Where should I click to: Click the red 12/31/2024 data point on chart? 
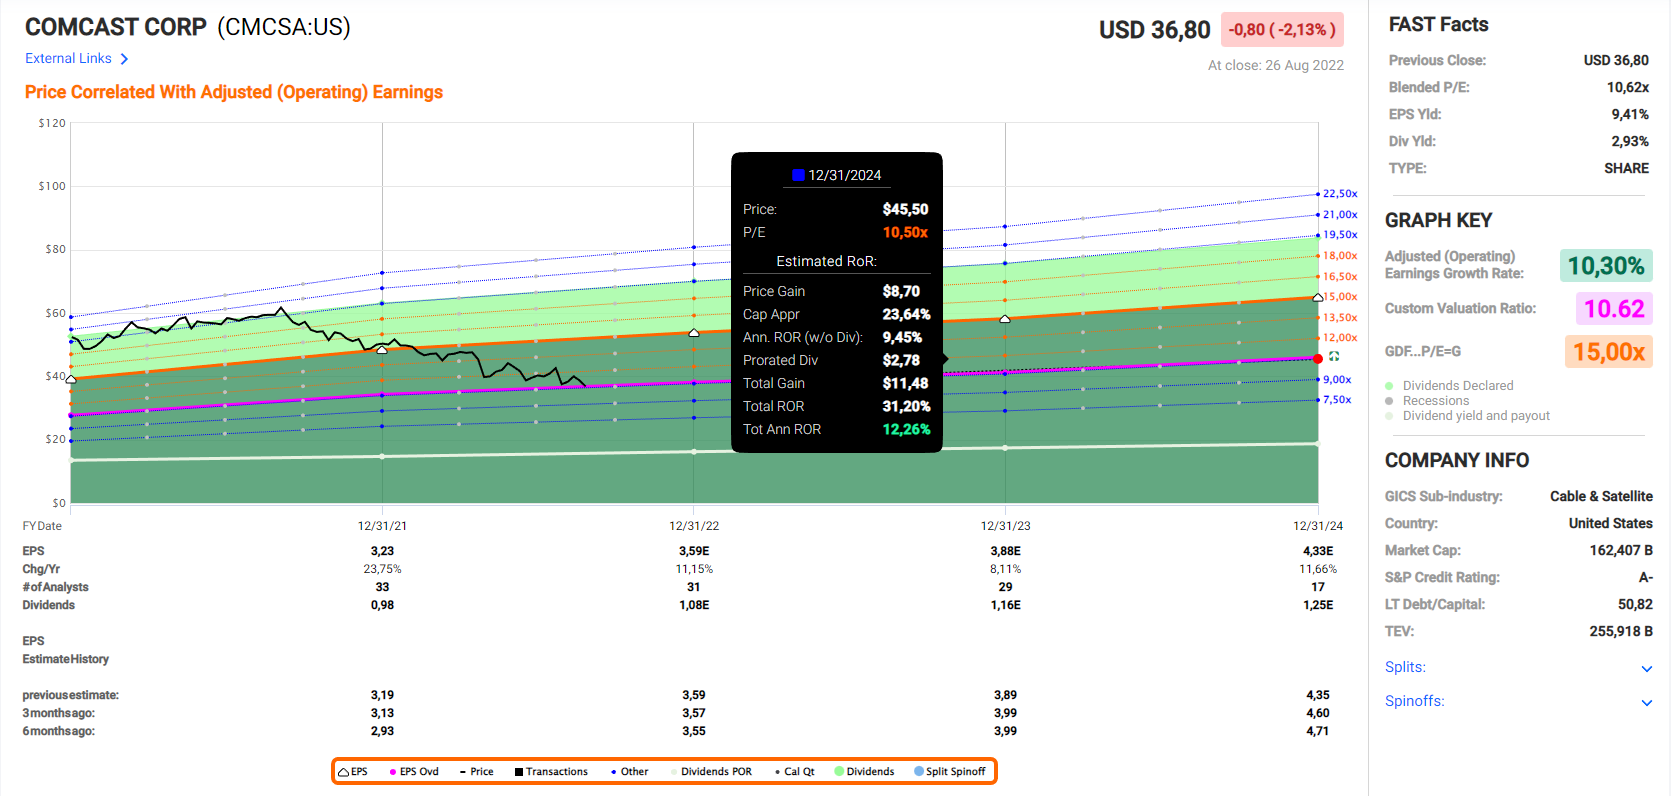pyautogui.click(x=1318, y=358)
